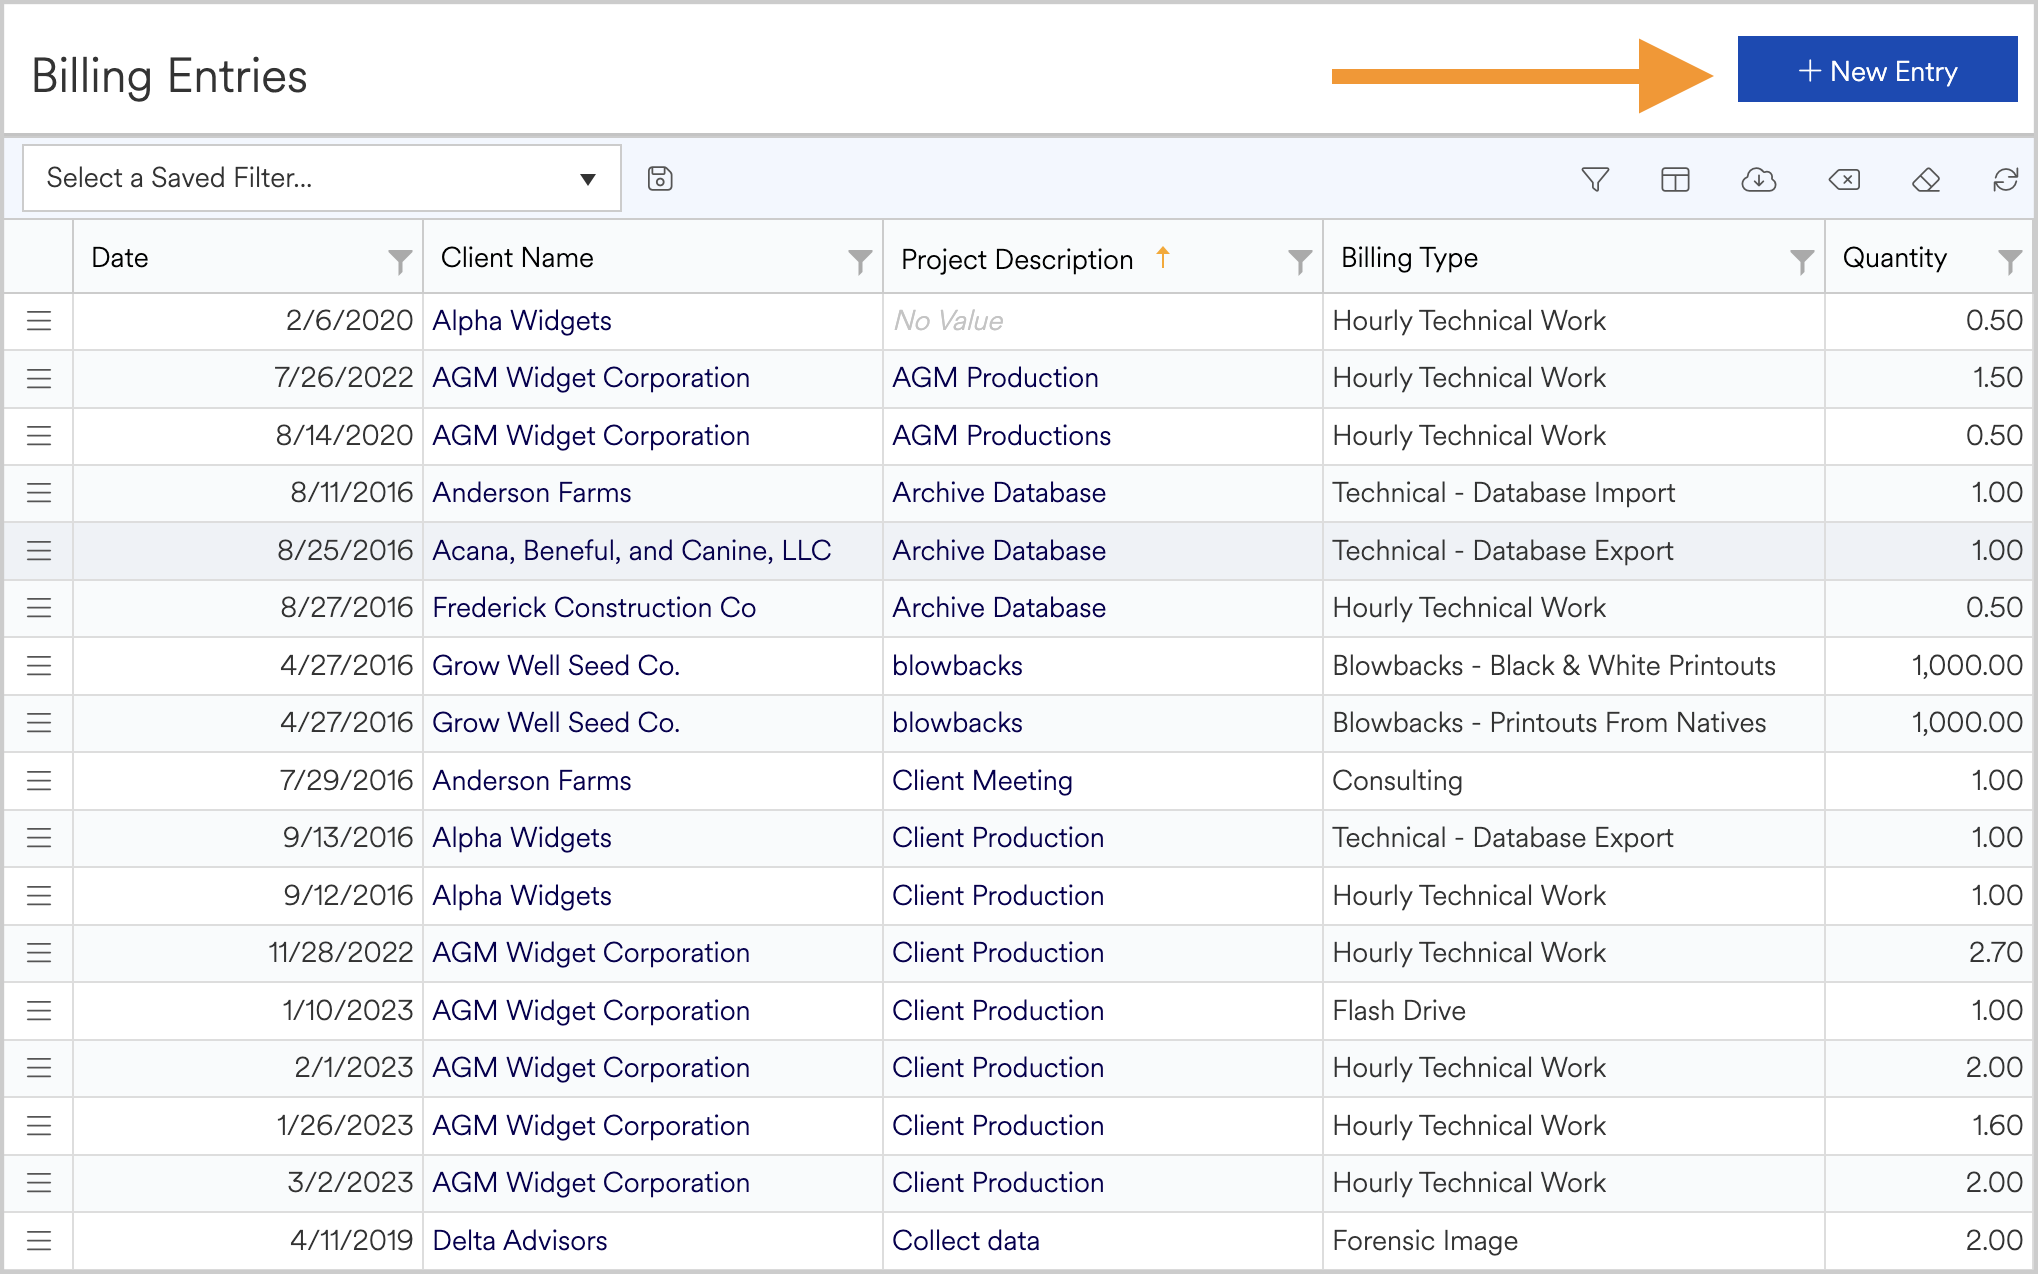
Task: Sort by Billing Type column header
Action: point(1409,258)
